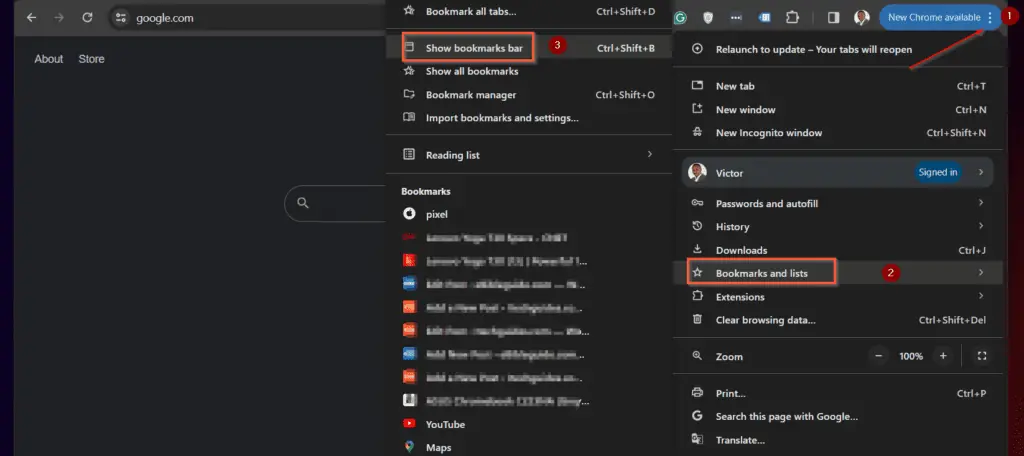
Task: Click the Maps bookmark pin icon
Action: (x=409, y=447)
